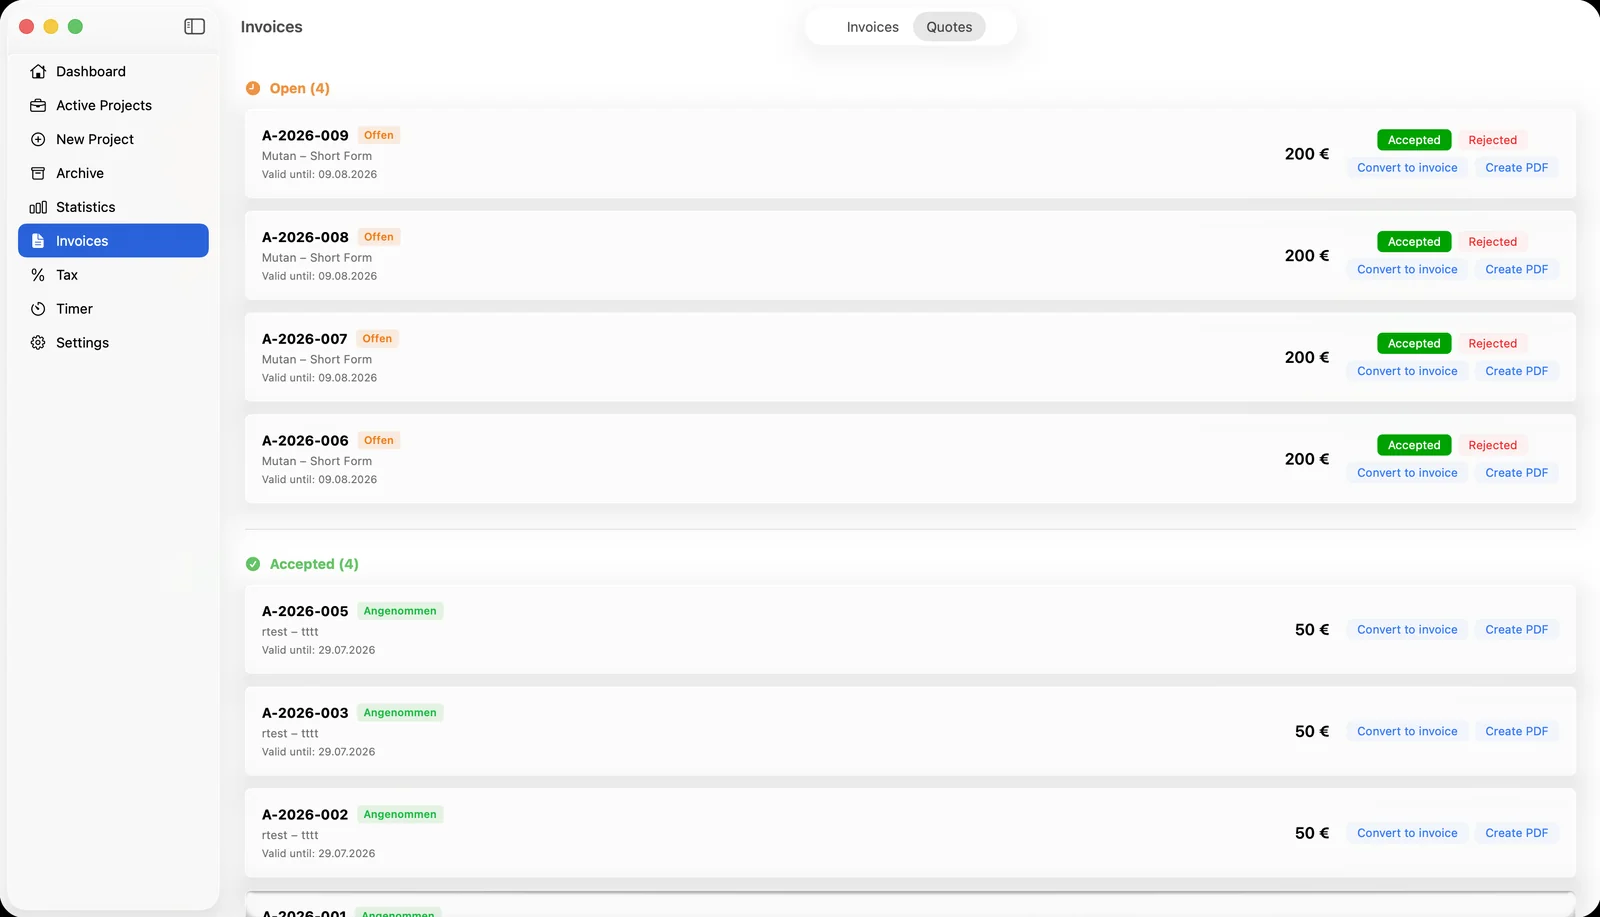
Task: Create PDF for quote A-2026-005
Action: point(1516,630)
